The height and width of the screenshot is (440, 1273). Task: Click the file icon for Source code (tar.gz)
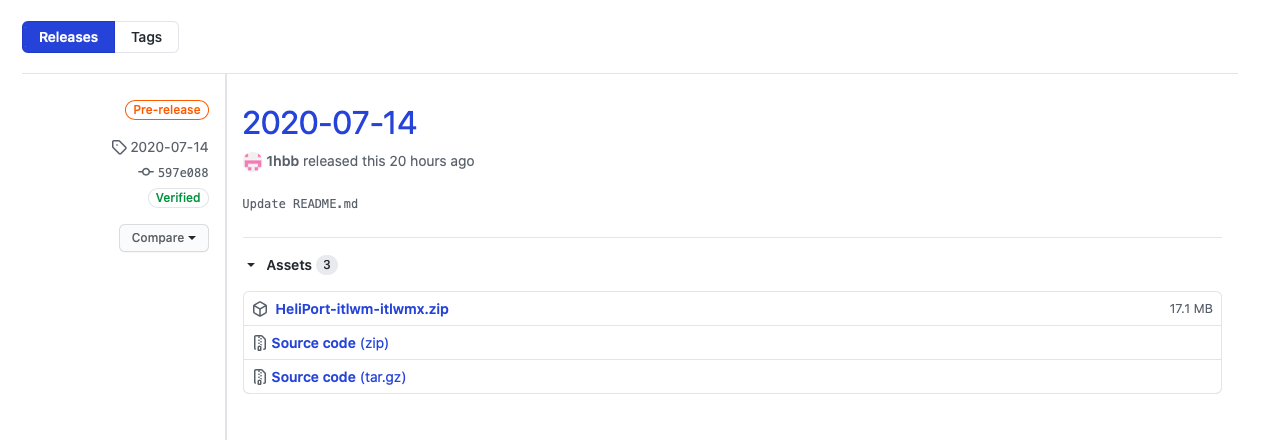pyautogui.click(x=260, y=377)
